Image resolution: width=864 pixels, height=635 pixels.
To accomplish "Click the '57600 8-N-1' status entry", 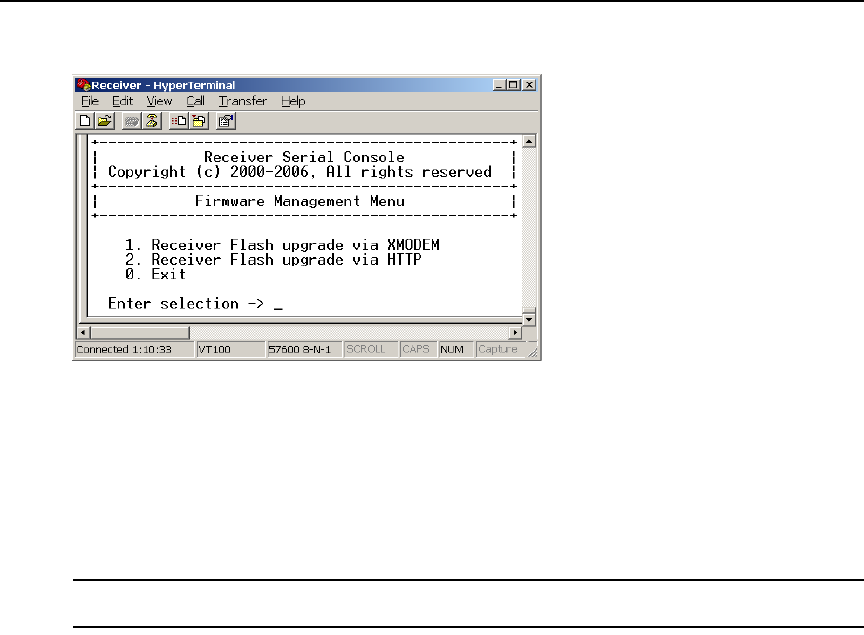I will 304,349.
